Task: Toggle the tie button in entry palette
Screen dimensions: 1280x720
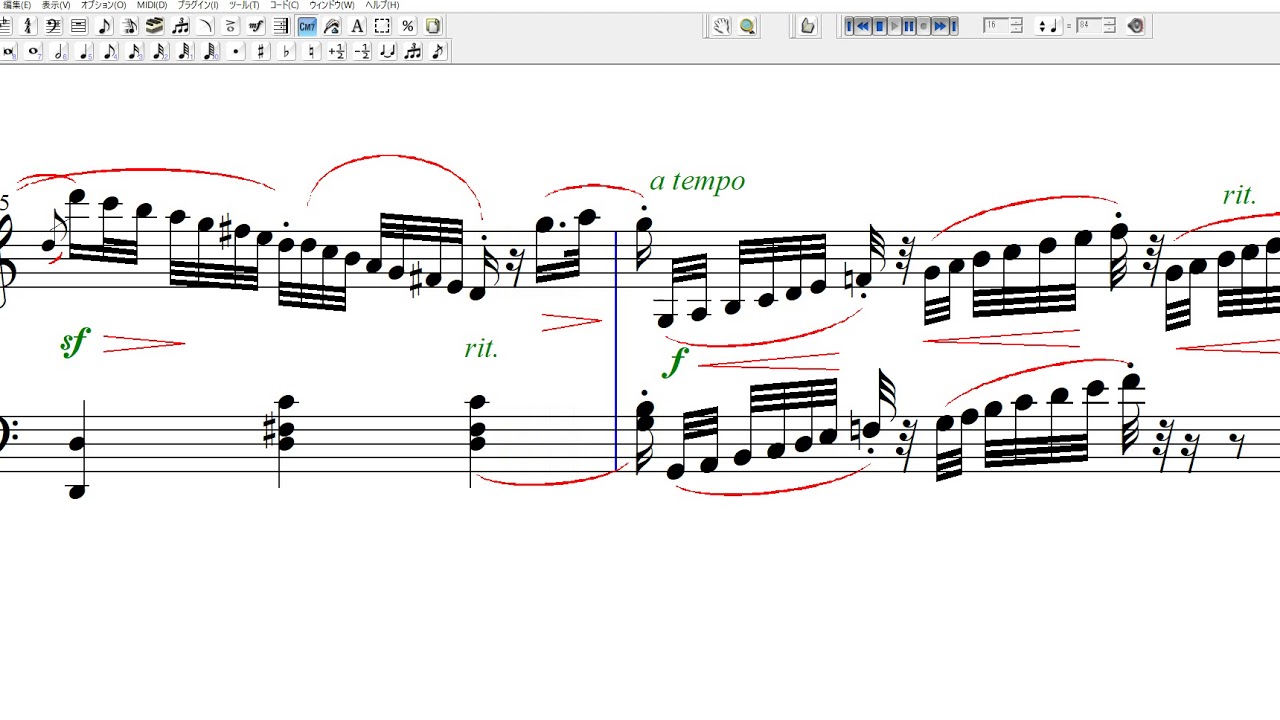Action: tap(388, 52)
